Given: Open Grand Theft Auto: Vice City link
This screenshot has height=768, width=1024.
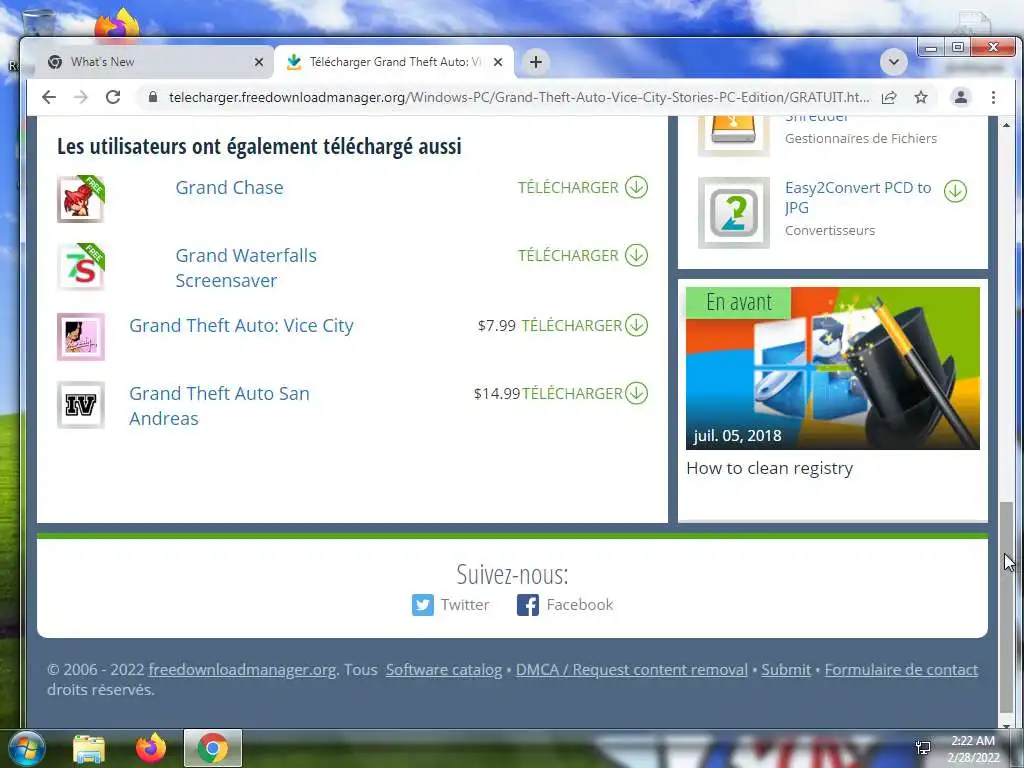Looking at the screenshot, I should [241, 325].
